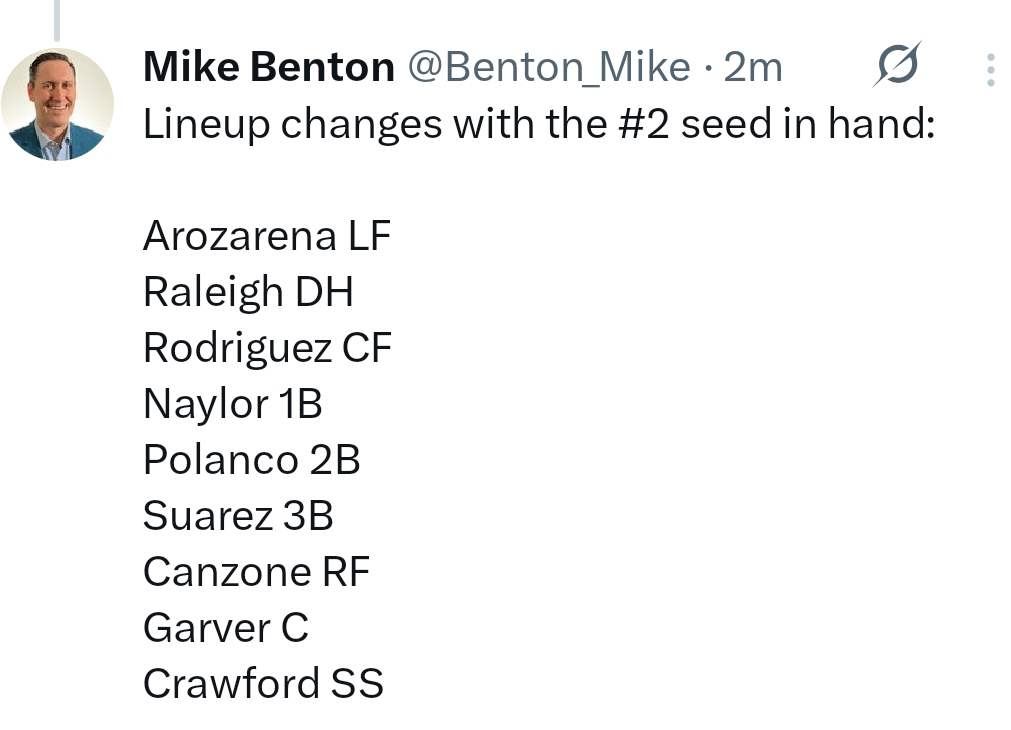Open the 2m timestamp link
The image size is (1011, 730).
click(x=752, y=68)
